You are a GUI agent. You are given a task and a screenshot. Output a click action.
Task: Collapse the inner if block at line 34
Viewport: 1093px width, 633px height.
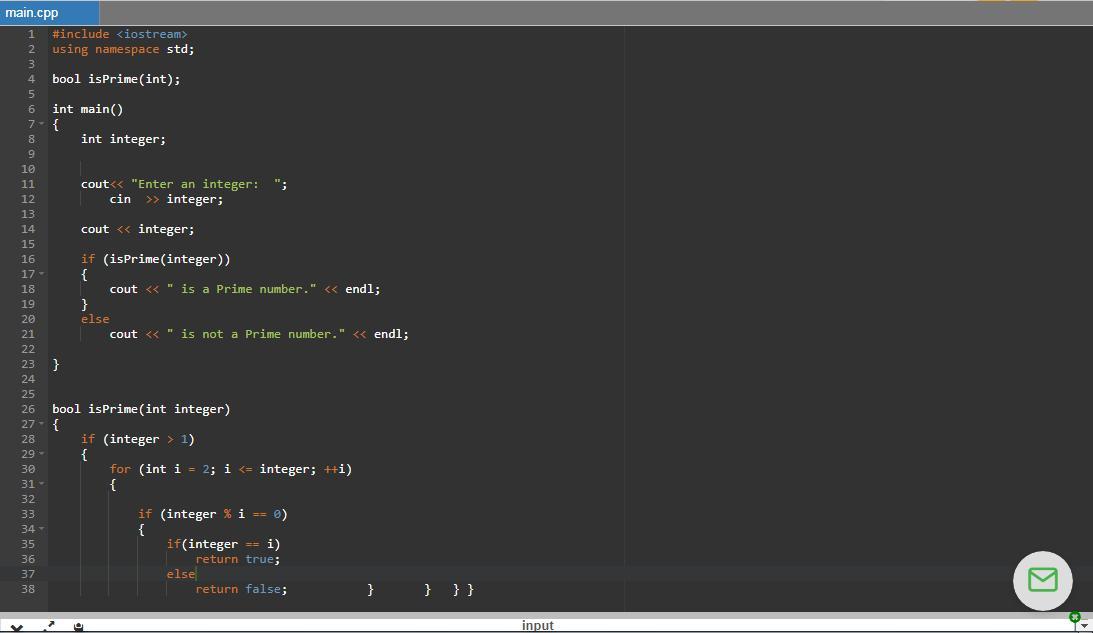point(42,529)
